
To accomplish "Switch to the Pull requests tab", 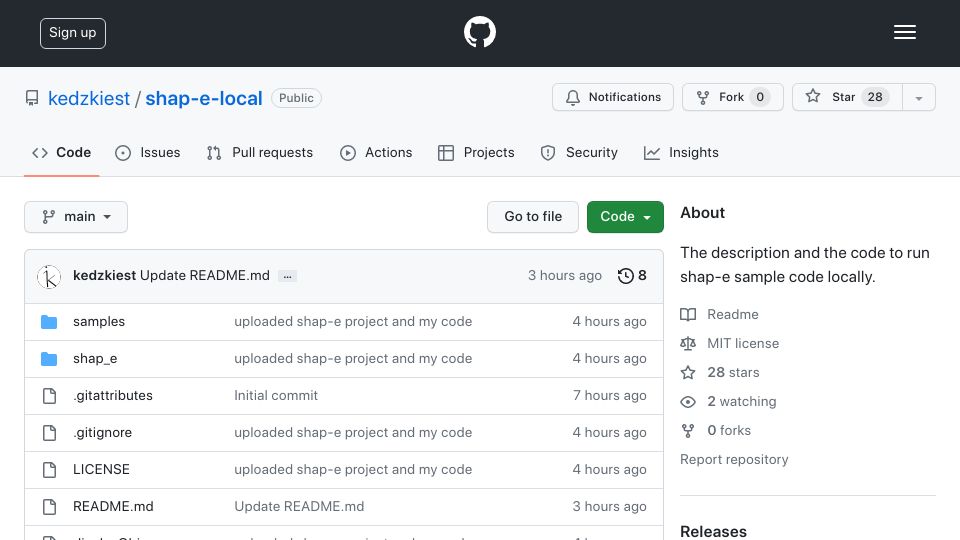I will click(x=260, y=152).
